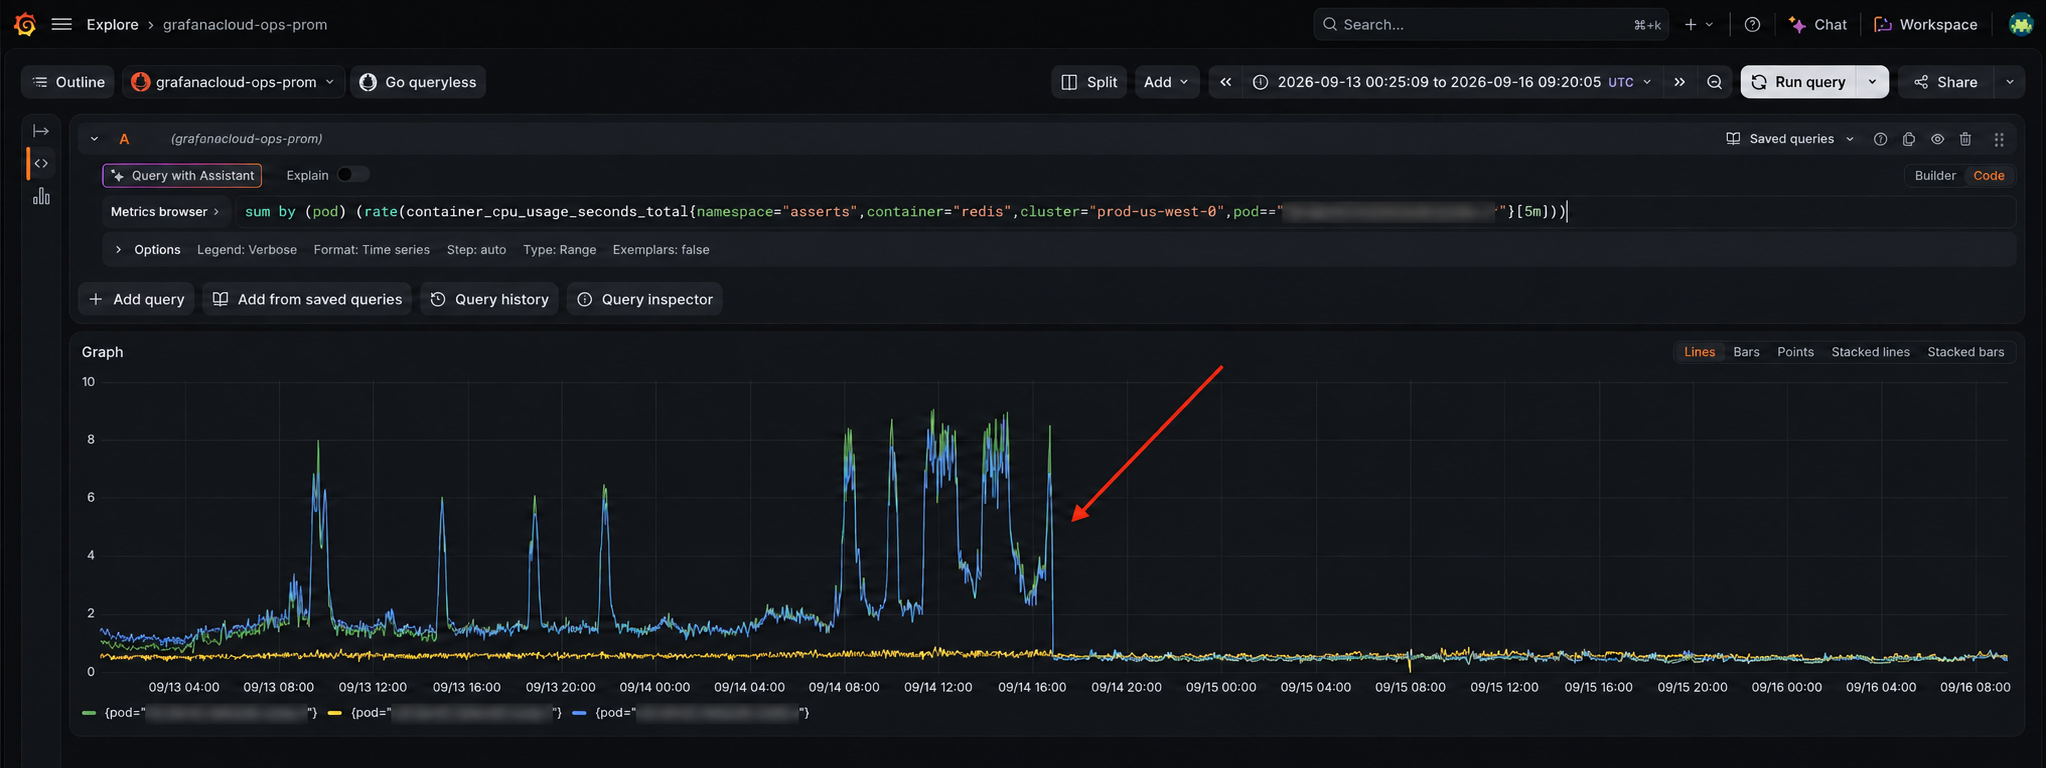Screen dimensions: 2046x768
Task: Click Run query button
Action: 1798,82
